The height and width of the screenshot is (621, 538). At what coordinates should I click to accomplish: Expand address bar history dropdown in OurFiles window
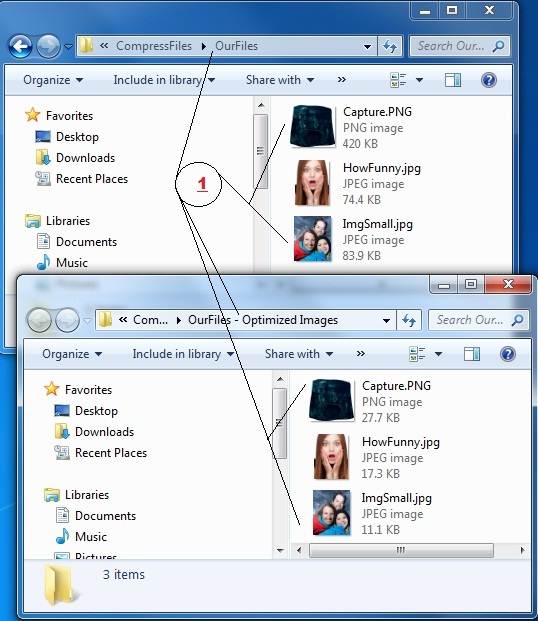click(x=367, y=46)
